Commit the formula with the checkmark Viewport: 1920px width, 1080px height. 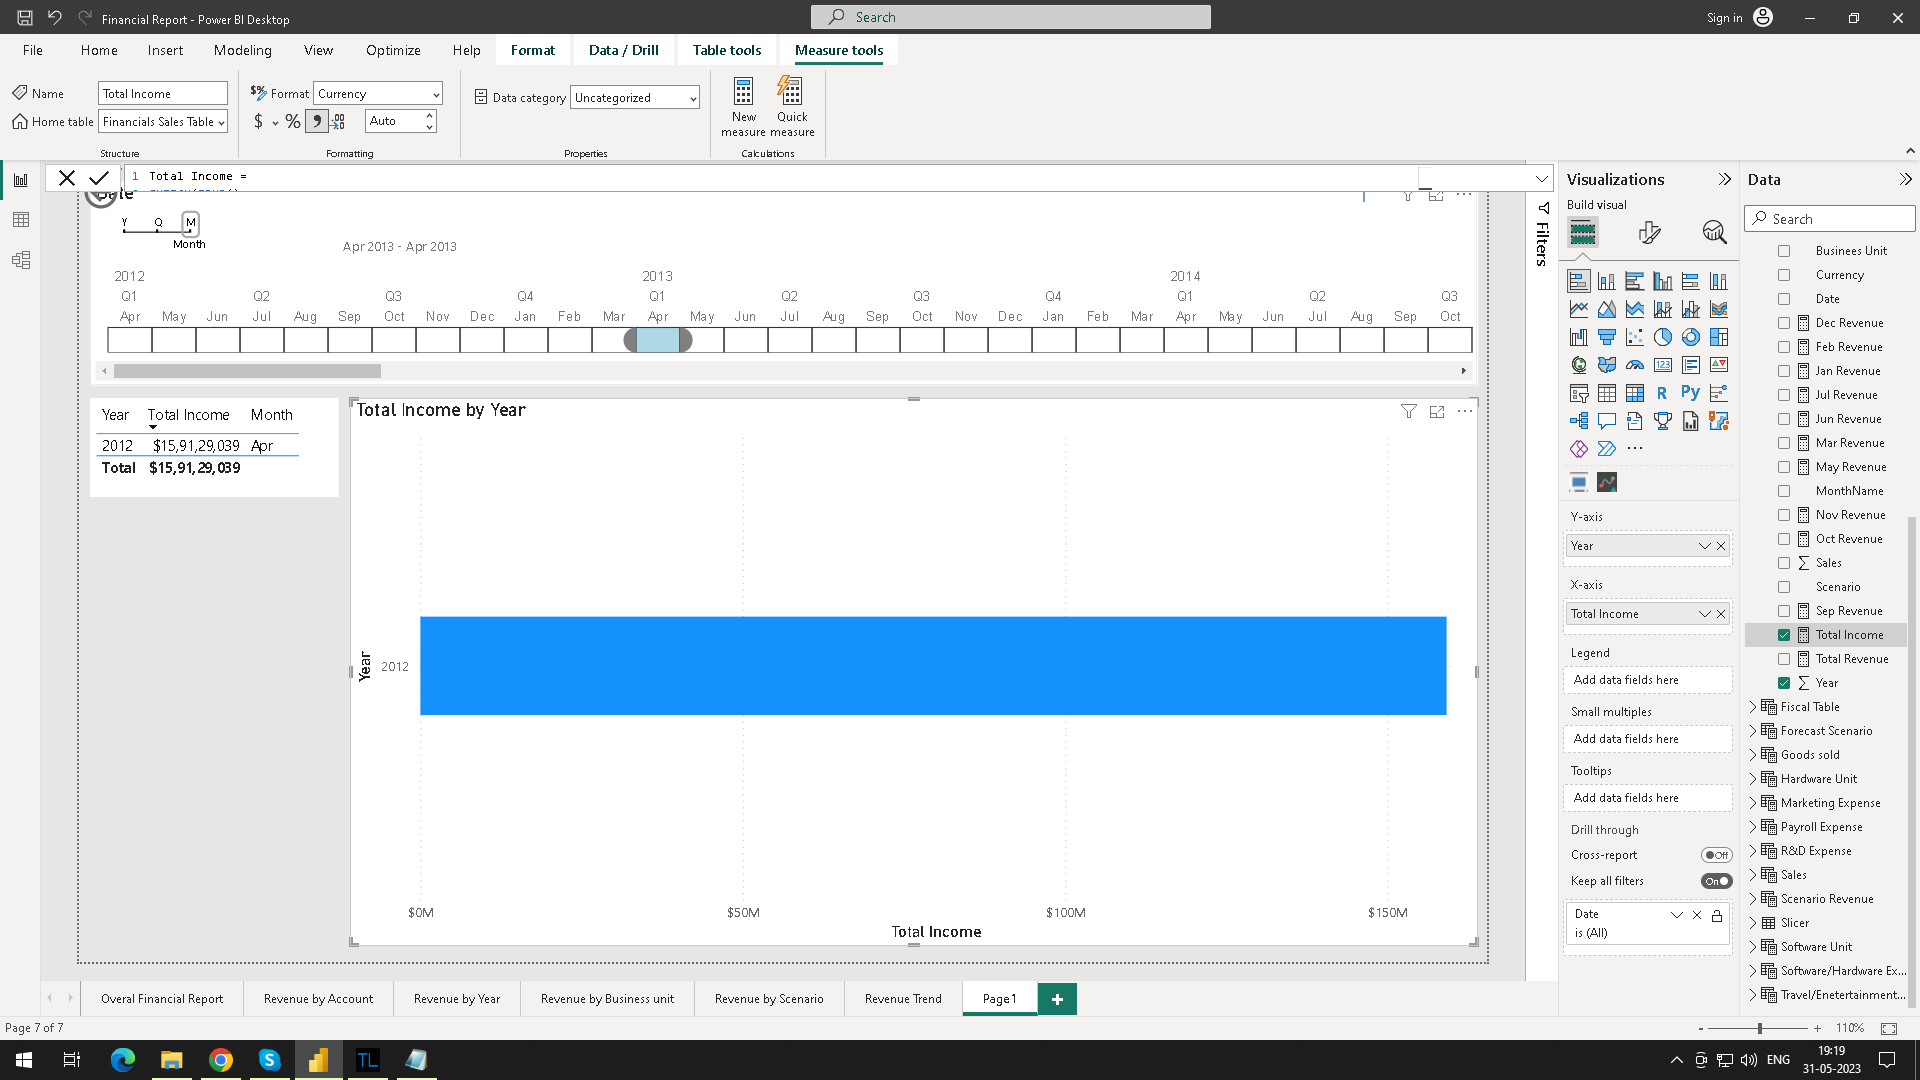coord(98,178)
